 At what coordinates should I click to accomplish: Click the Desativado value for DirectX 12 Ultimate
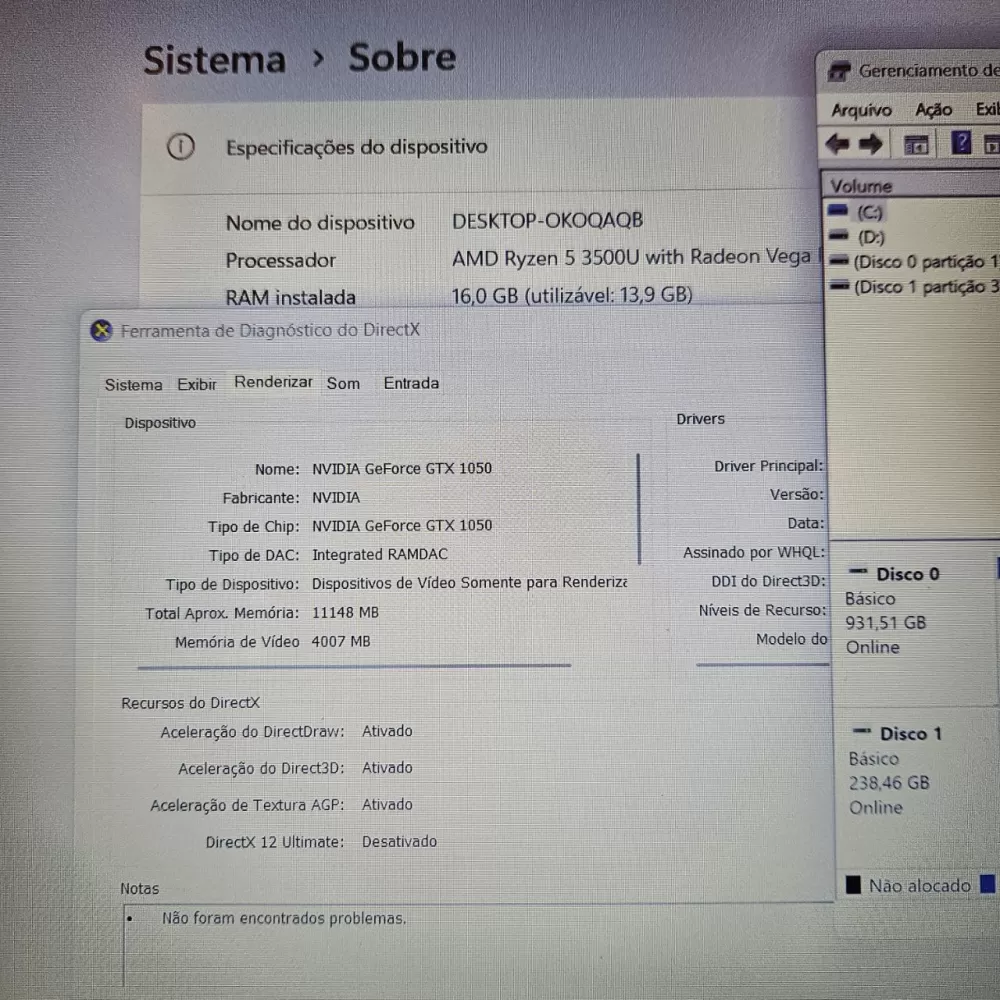pos(399,842)
